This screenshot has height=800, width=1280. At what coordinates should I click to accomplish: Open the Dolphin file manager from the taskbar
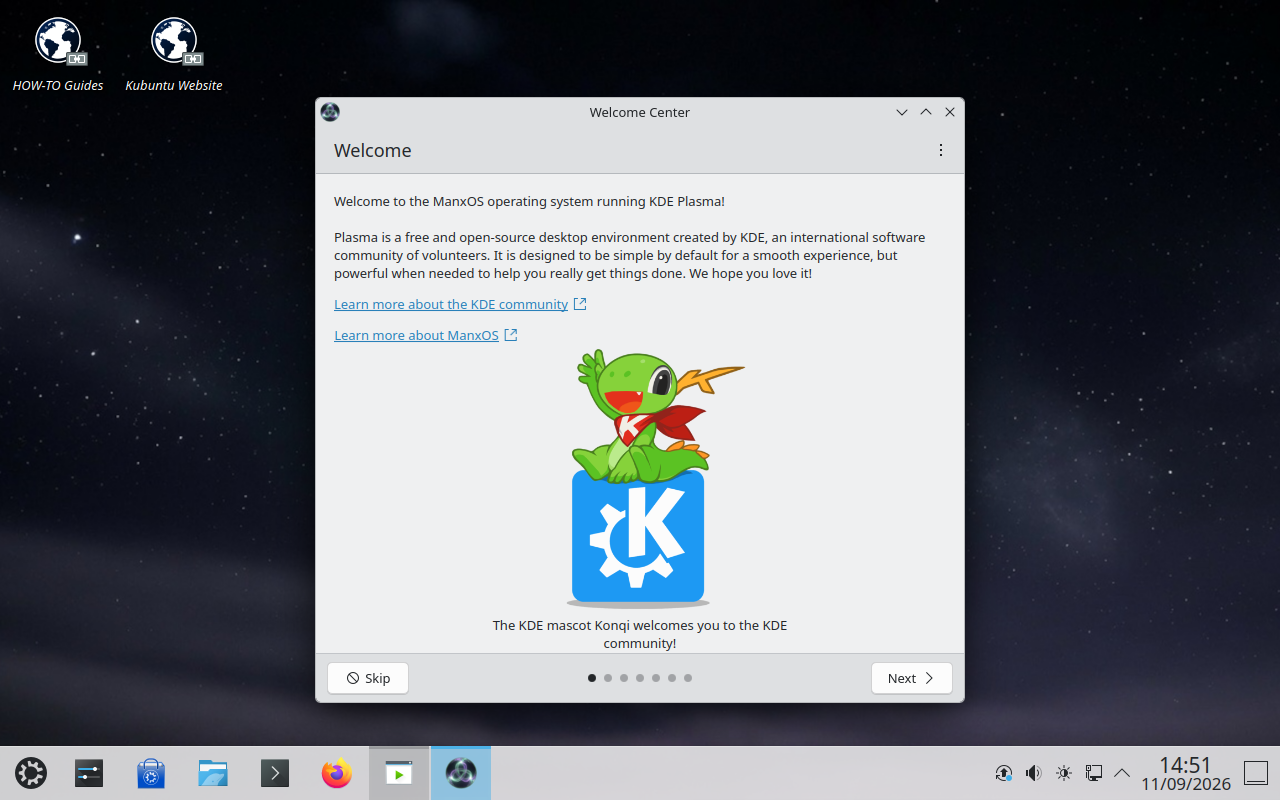point(213,773)
